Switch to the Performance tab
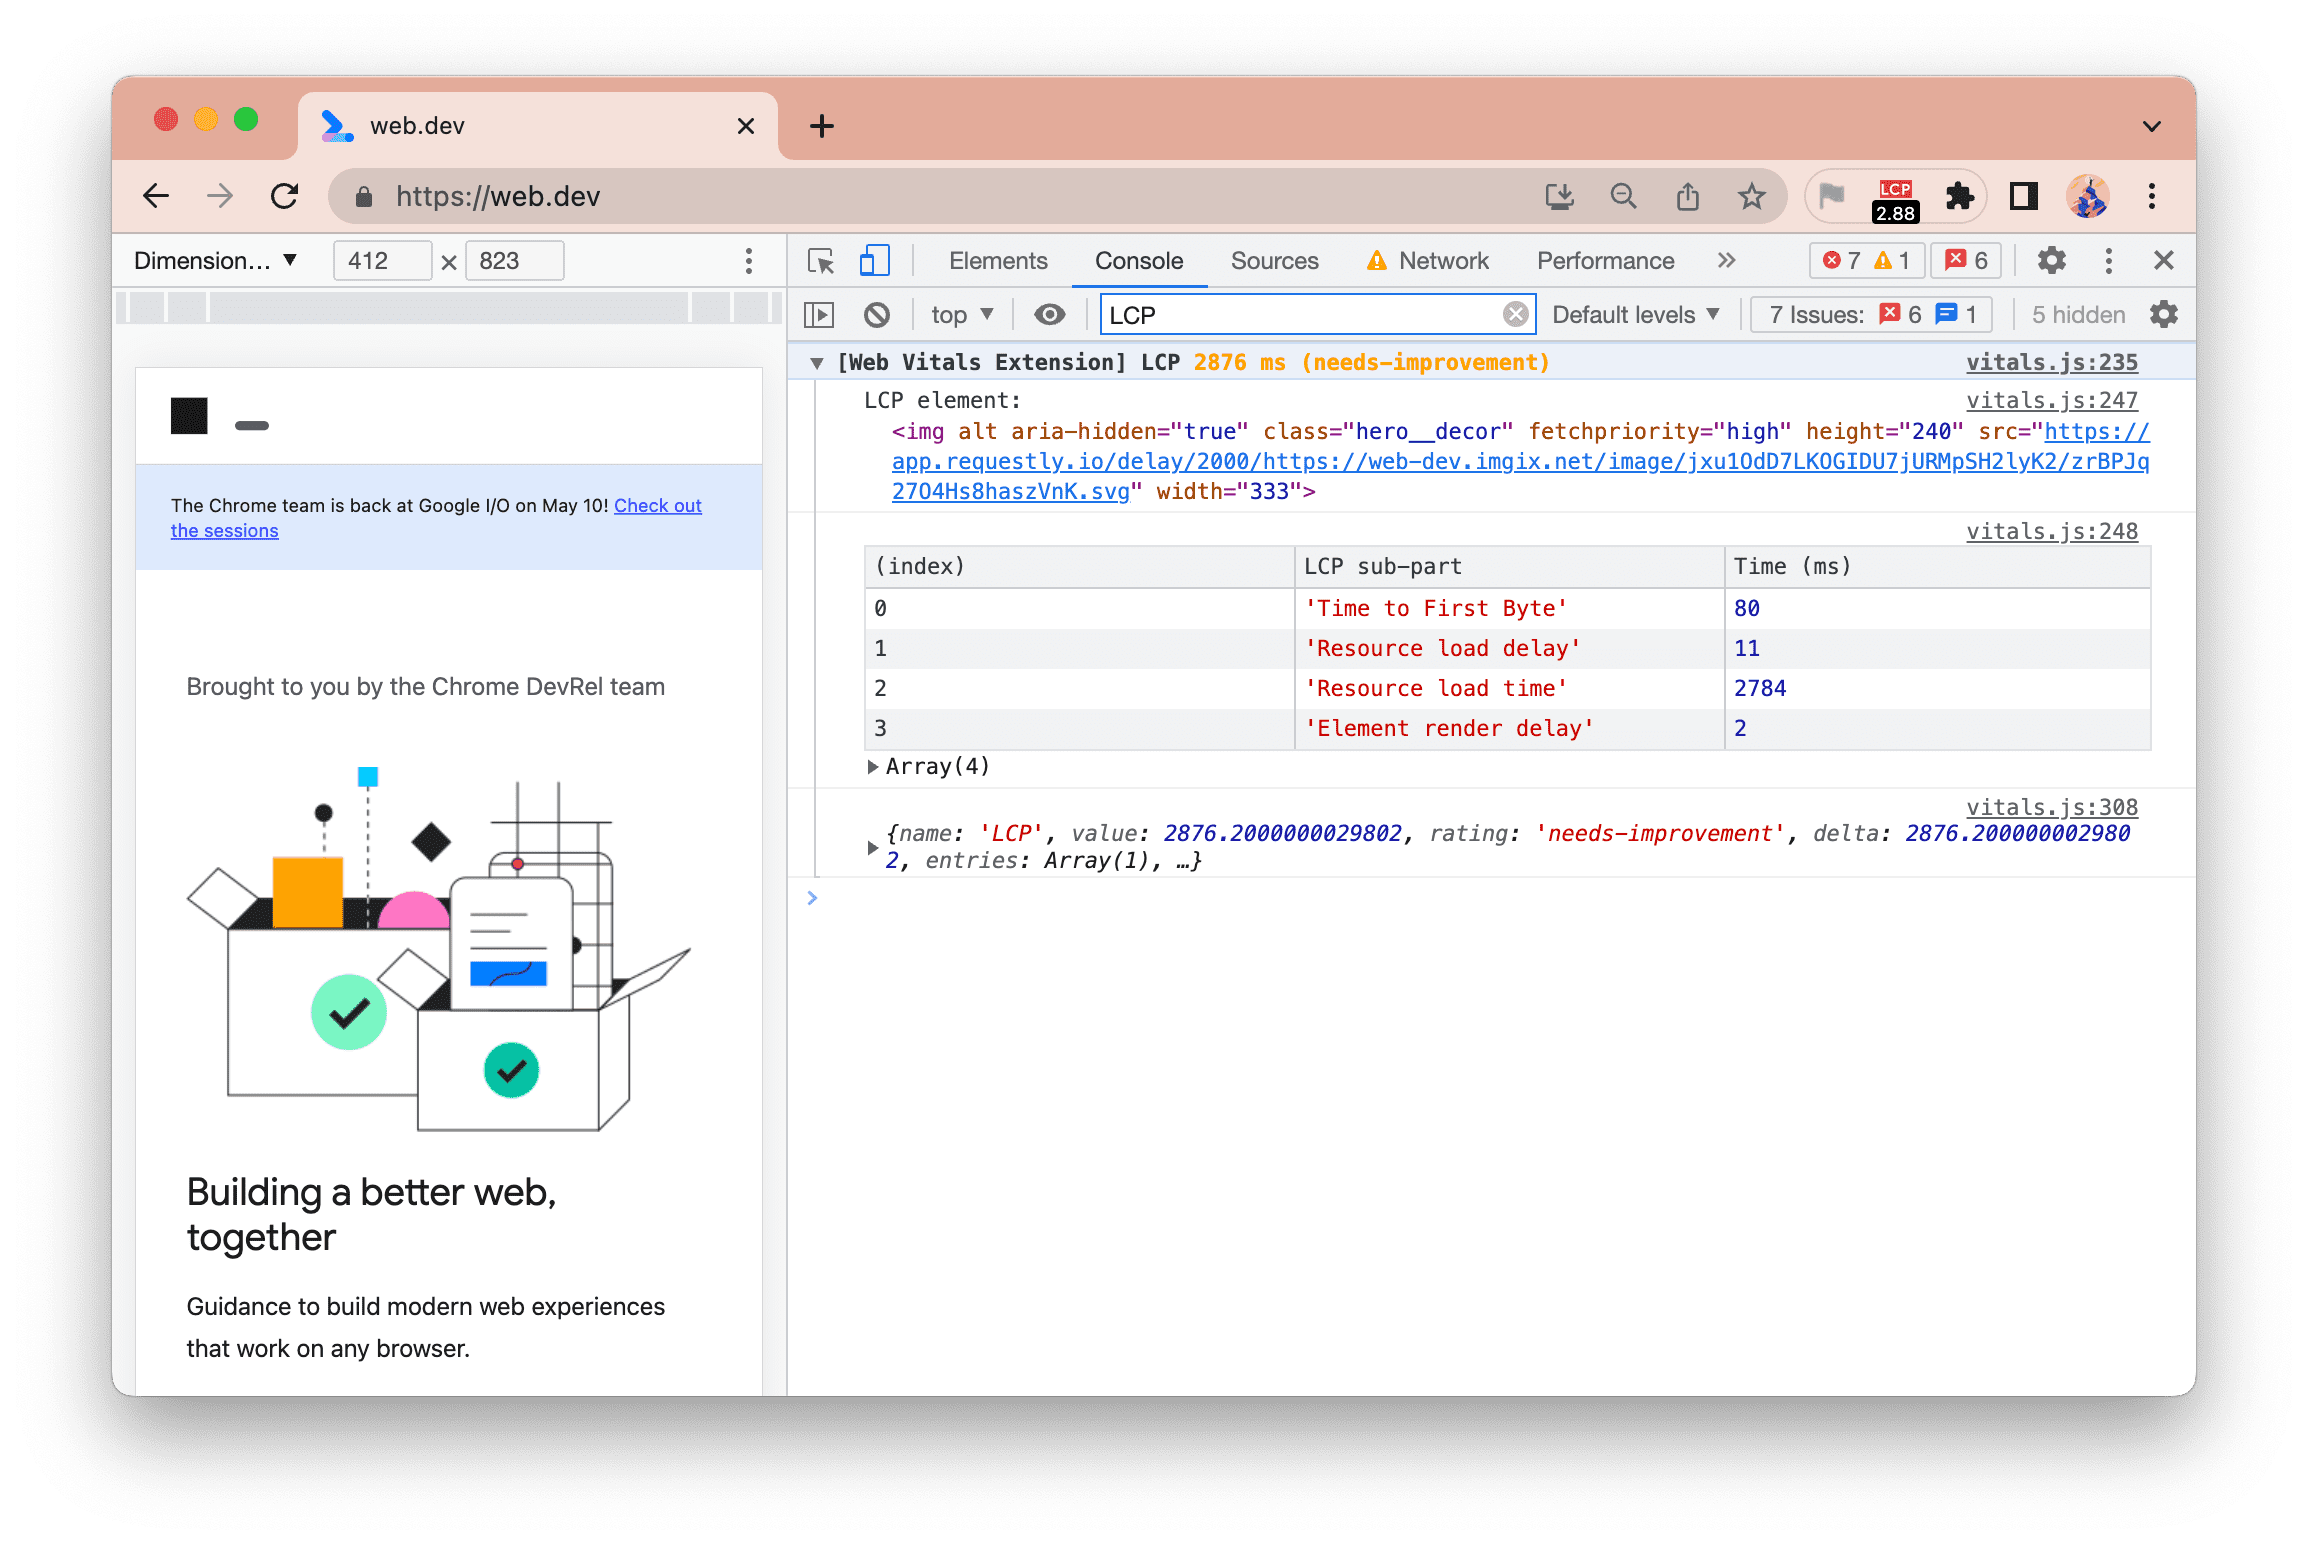Viewport: 2308px width, 1544px height. click(1602, 258)
